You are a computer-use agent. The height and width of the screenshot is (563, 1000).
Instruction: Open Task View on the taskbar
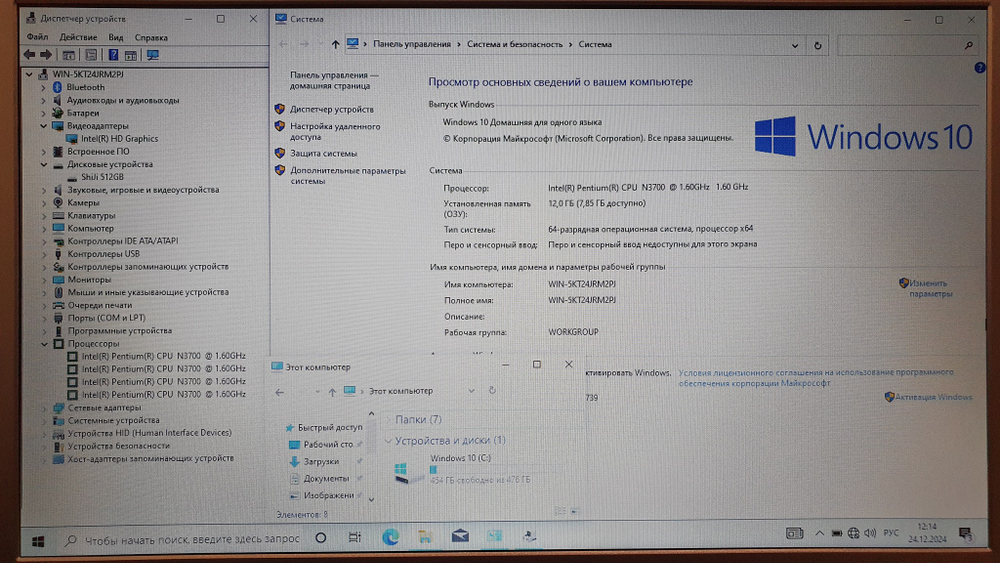pyautogui.click(x=355, y=537)
